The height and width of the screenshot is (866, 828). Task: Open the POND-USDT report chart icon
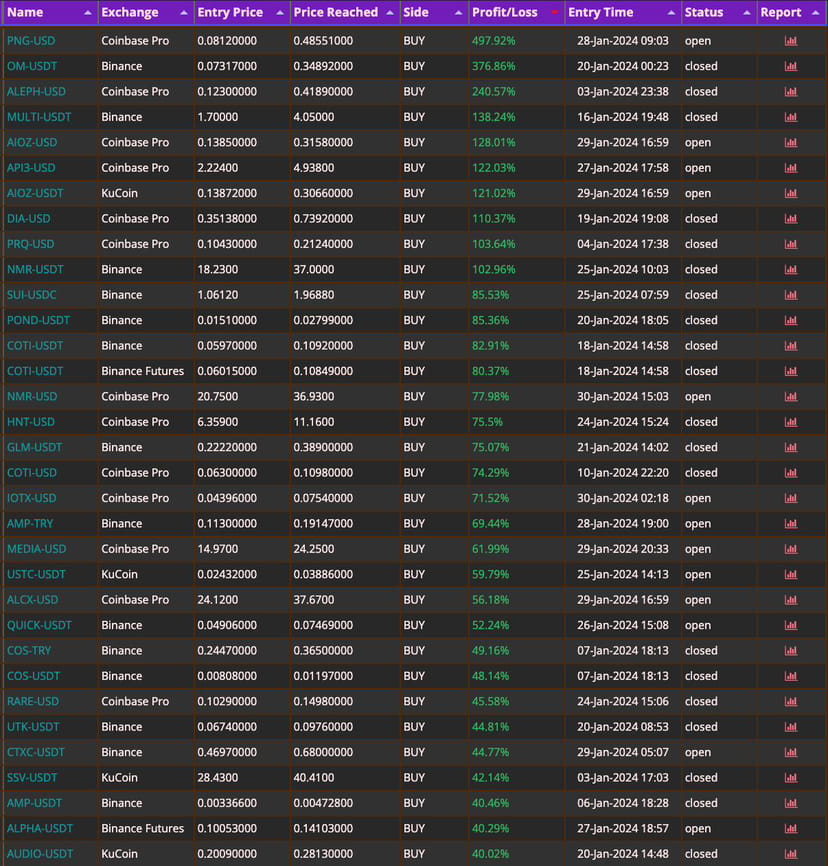pyautogui.click(x=790, y=320)
